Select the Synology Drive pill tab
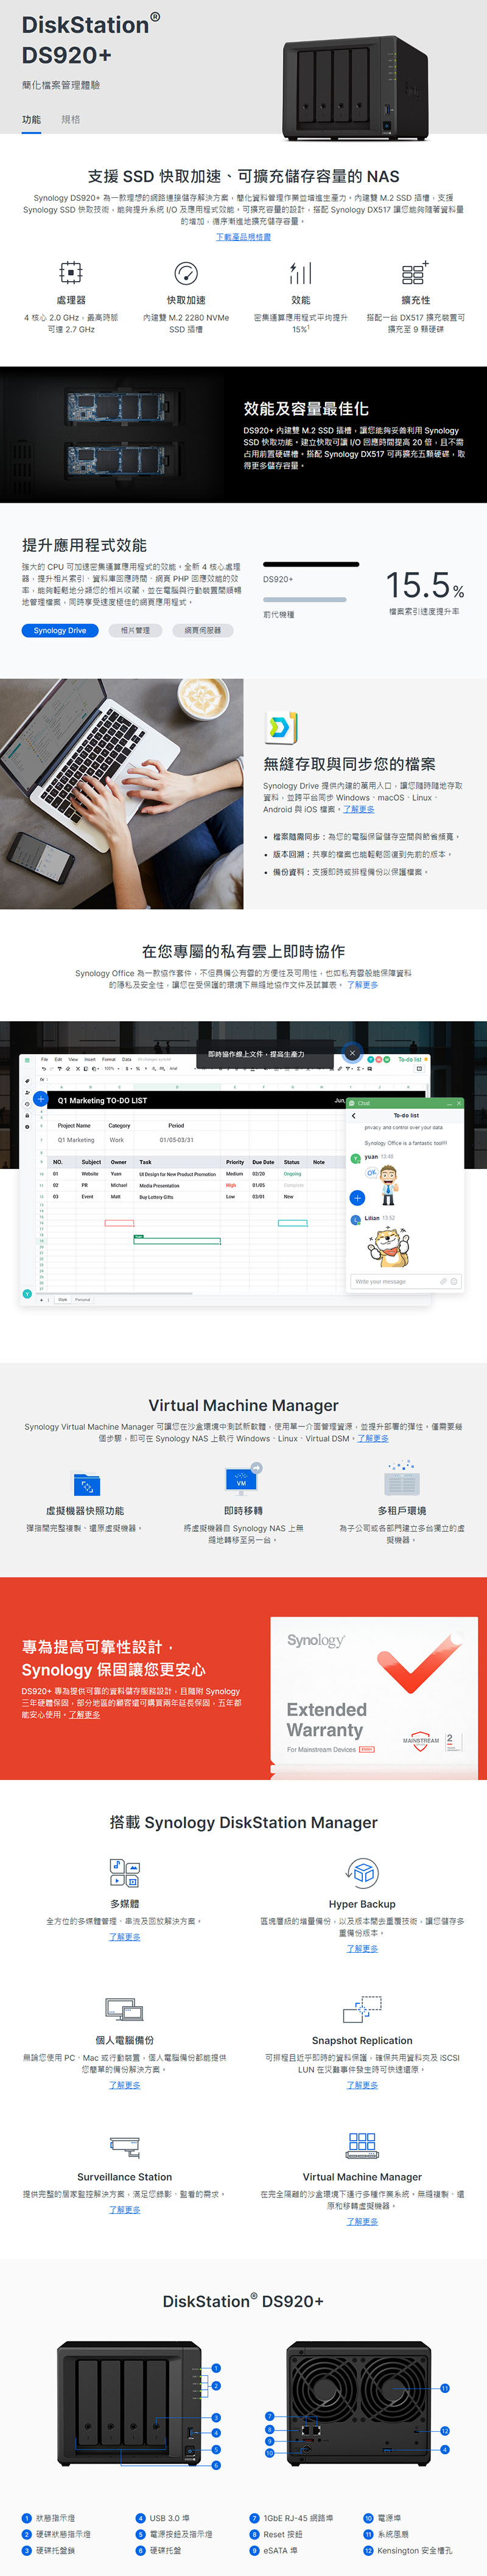Screen dimensions: 487x2576 [x=60, y=630]
